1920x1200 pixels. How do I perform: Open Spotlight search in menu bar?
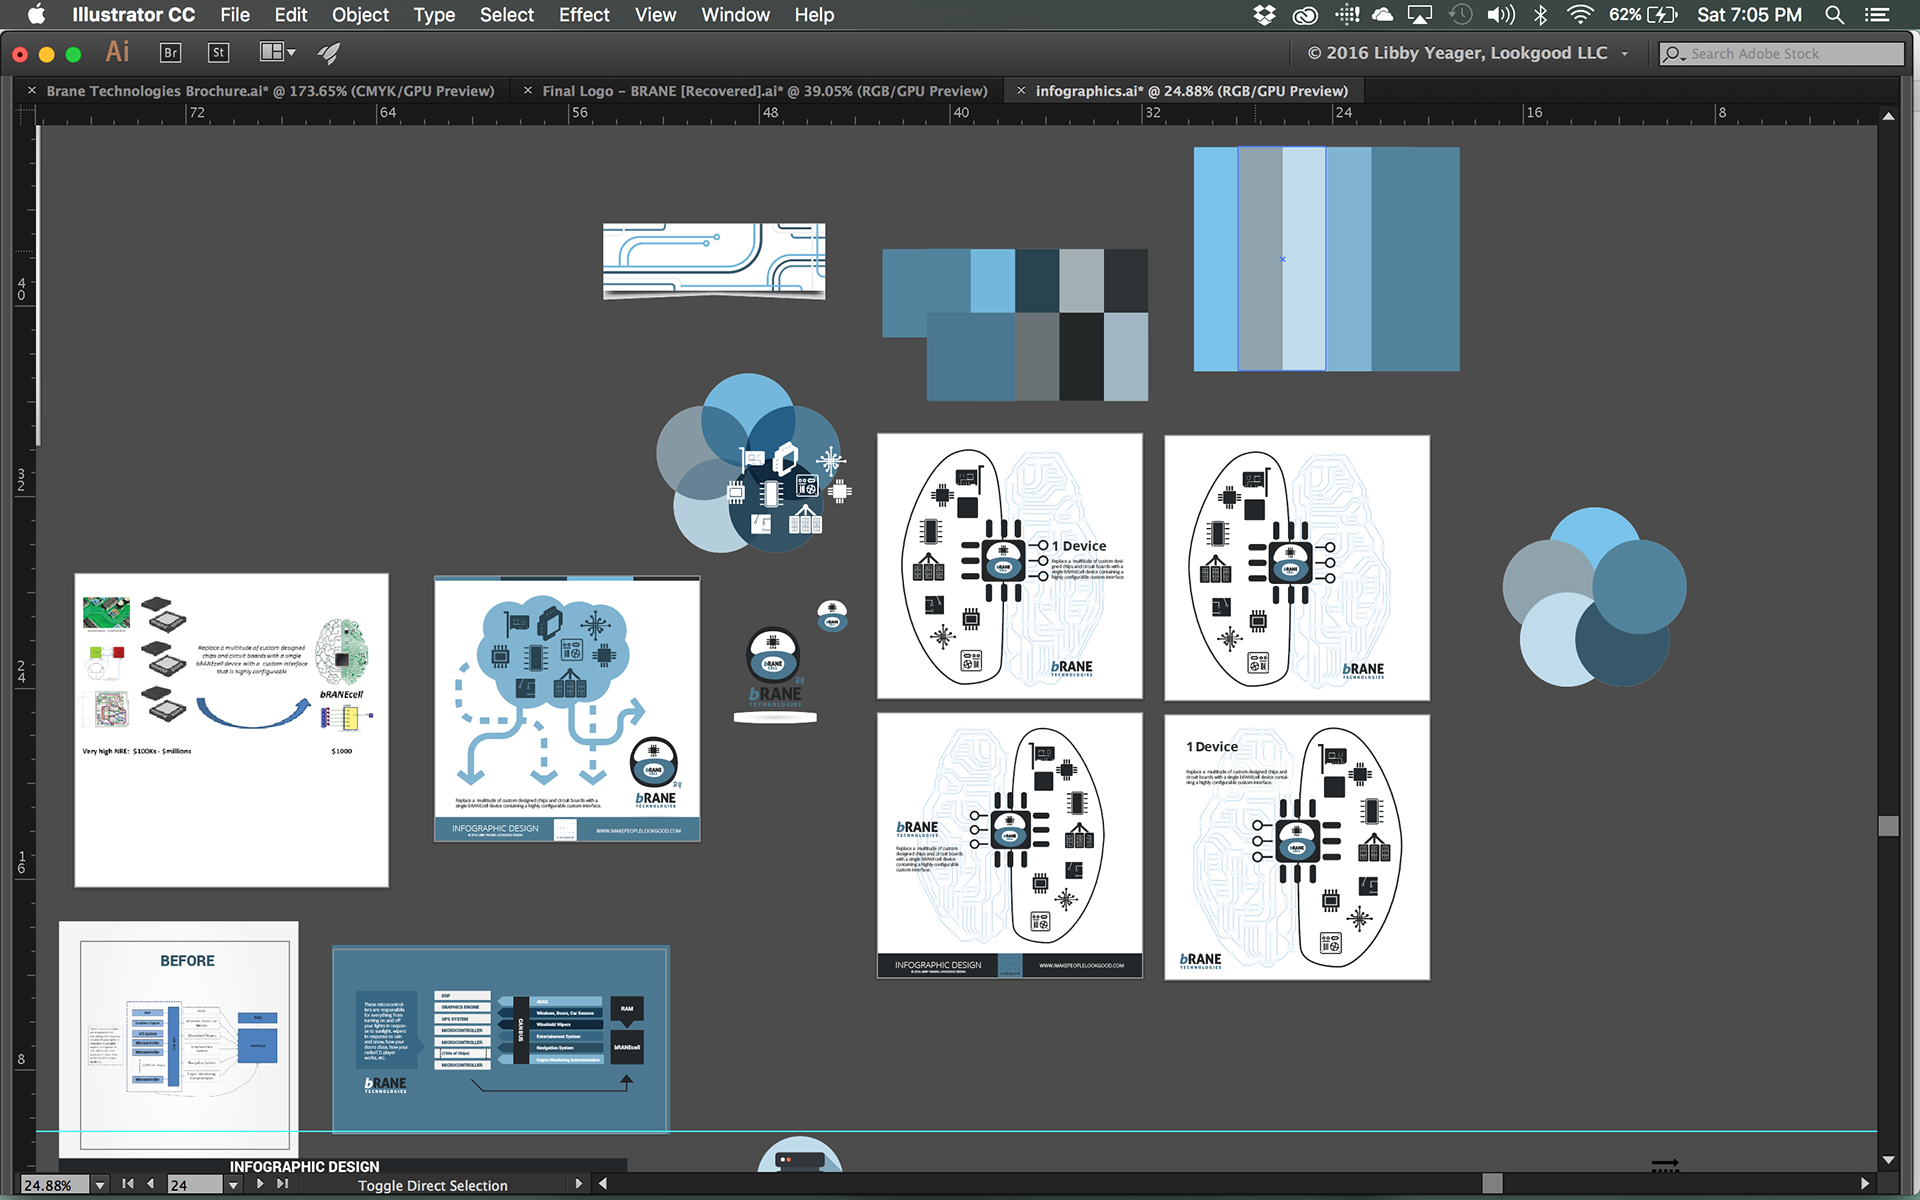point(1834,15)
